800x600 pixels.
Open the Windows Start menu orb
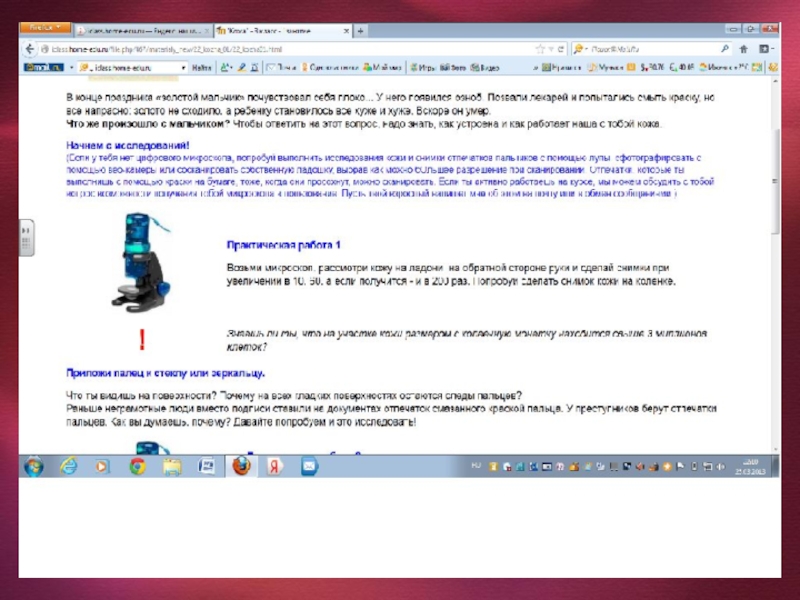(x=33, y=466)
